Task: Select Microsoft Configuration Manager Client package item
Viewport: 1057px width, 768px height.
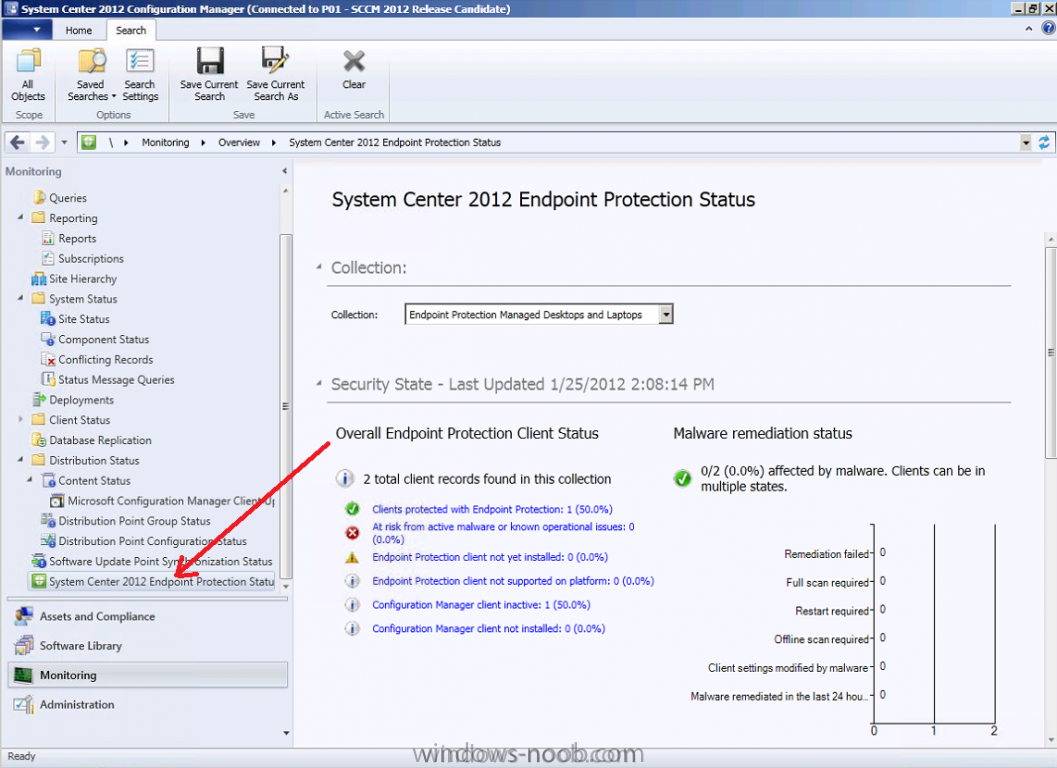Action: click(x=171, y=501)
